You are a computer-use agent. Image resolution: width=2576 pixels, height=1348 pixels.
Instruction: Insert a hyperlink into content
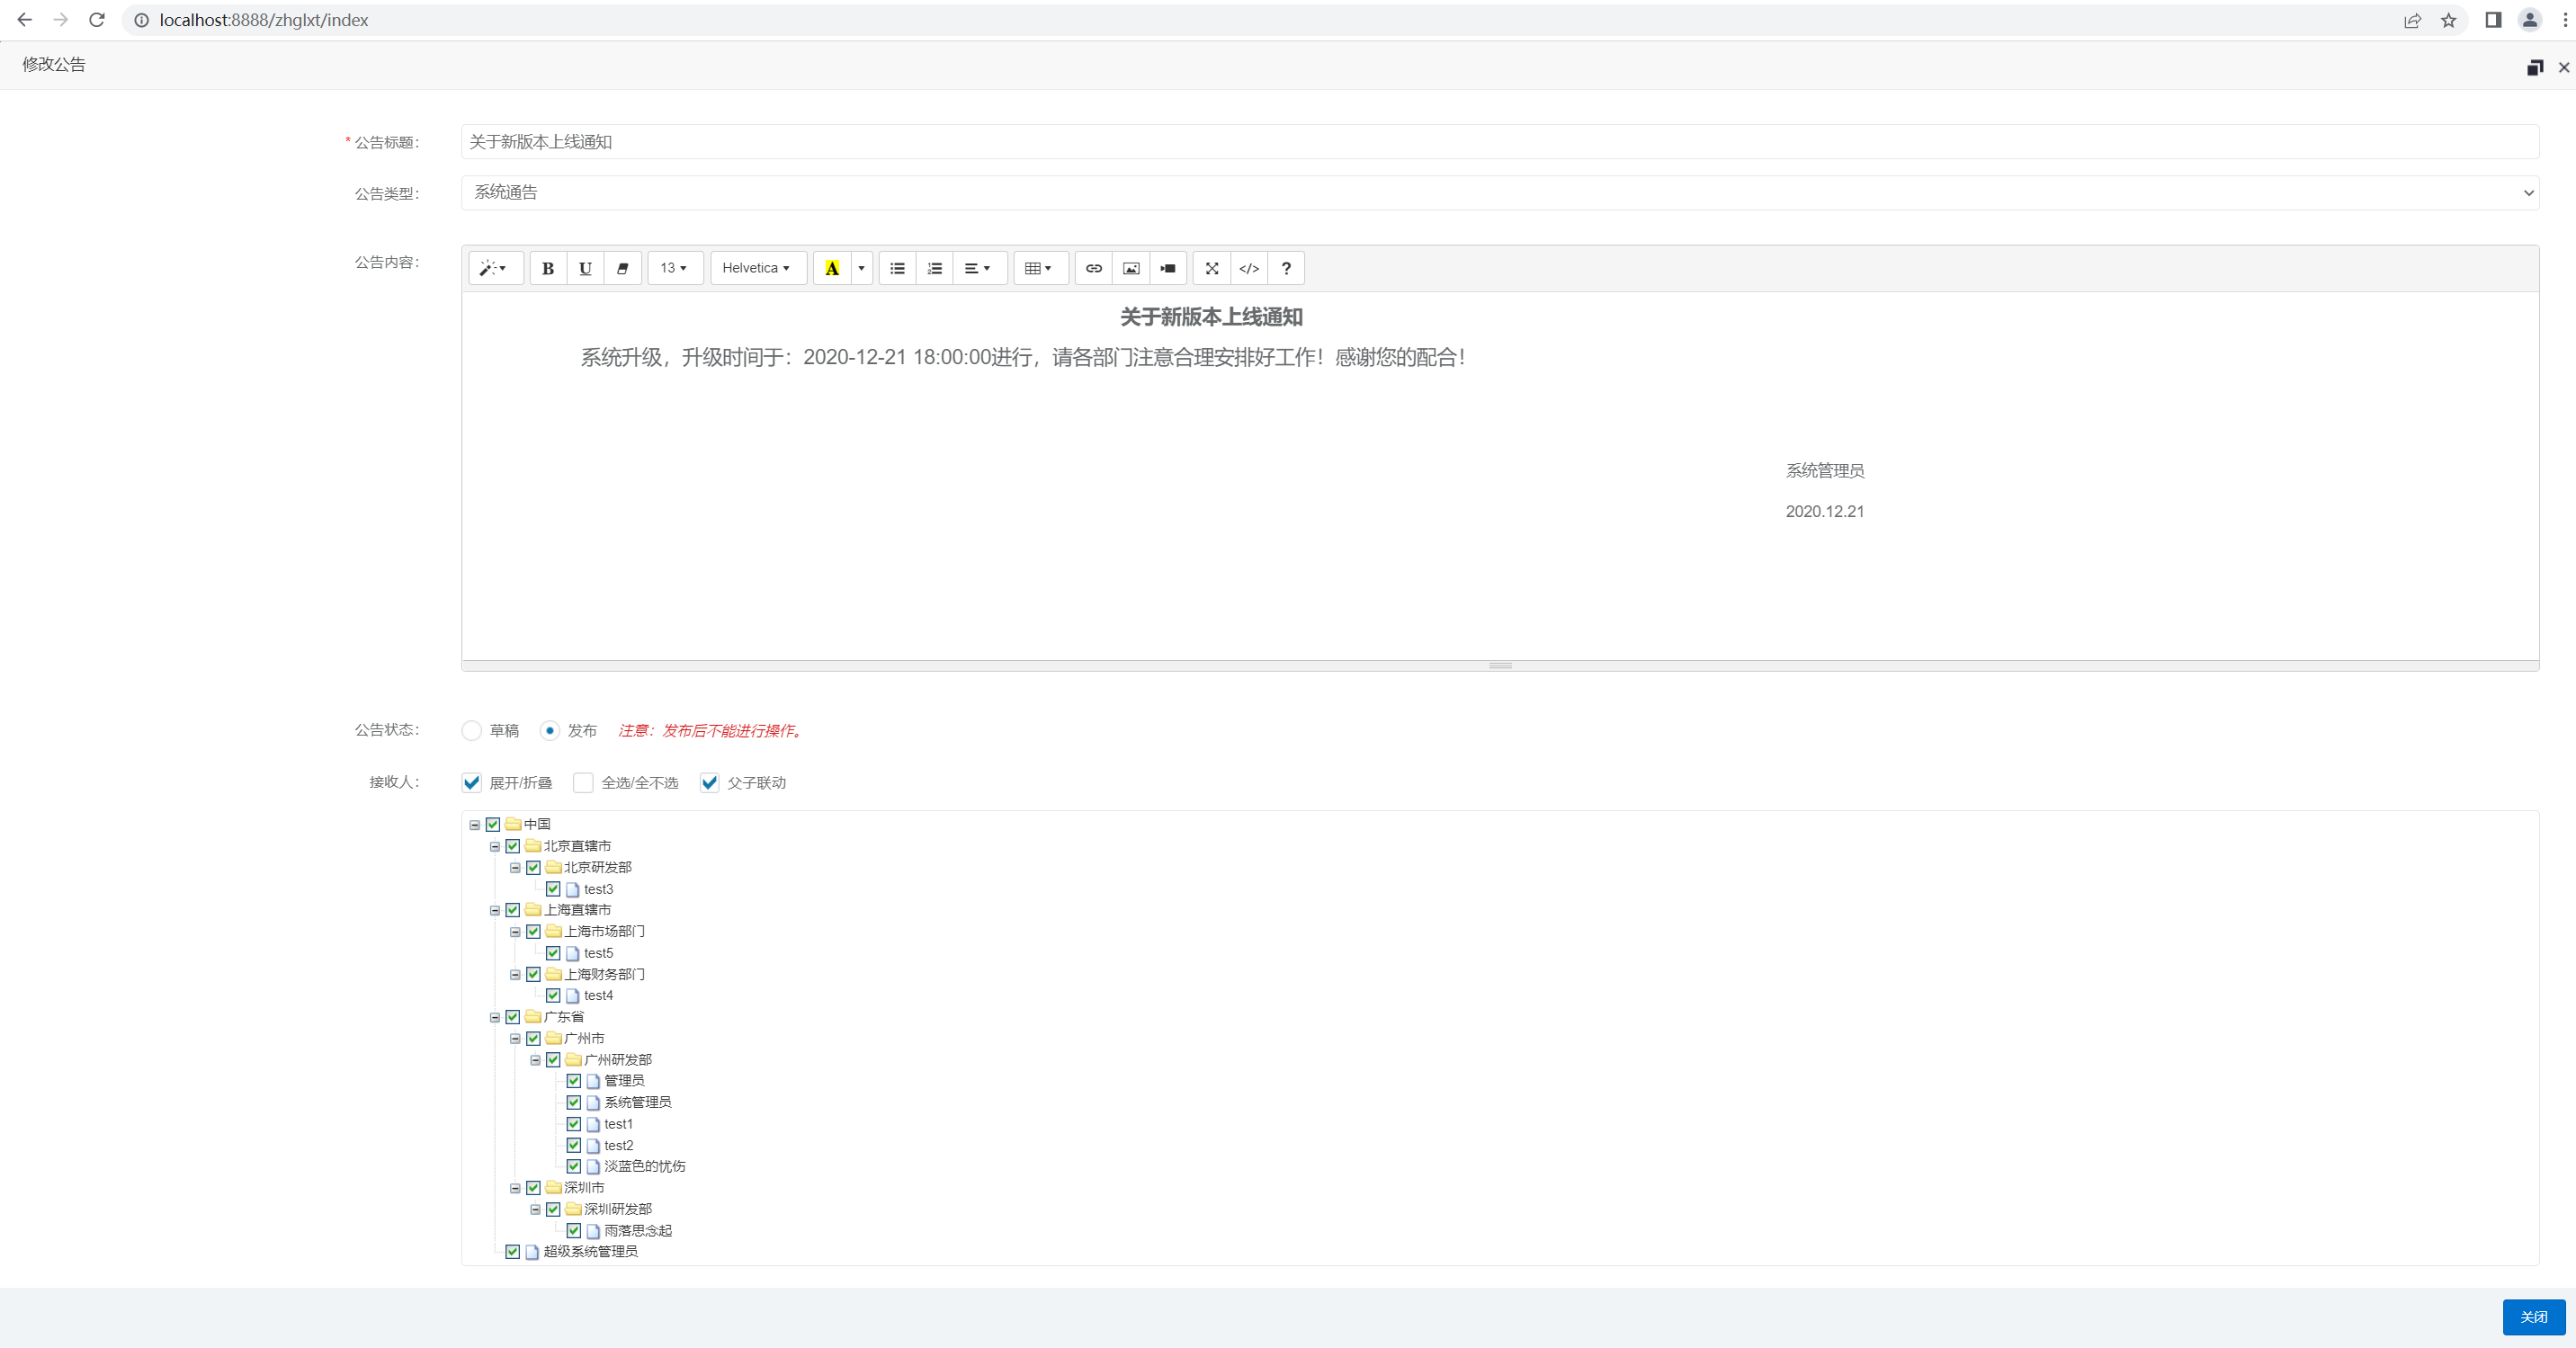(1093, 268)
